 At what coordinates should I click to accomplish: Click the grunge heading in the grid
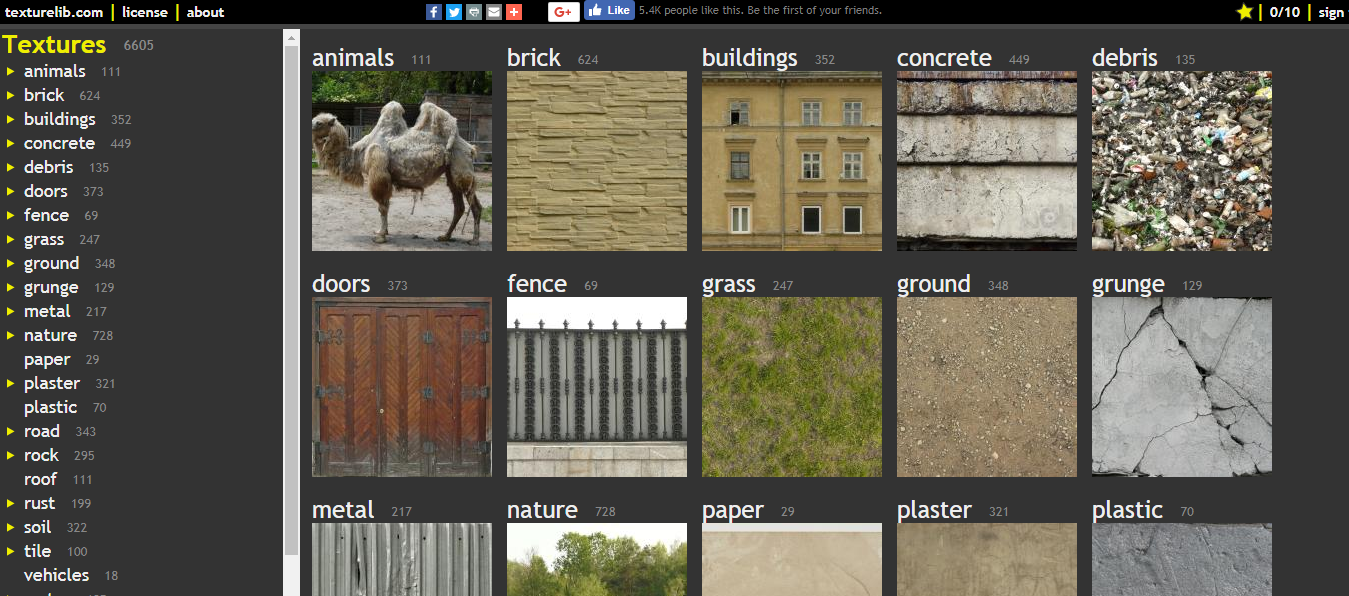point(1128,285)
